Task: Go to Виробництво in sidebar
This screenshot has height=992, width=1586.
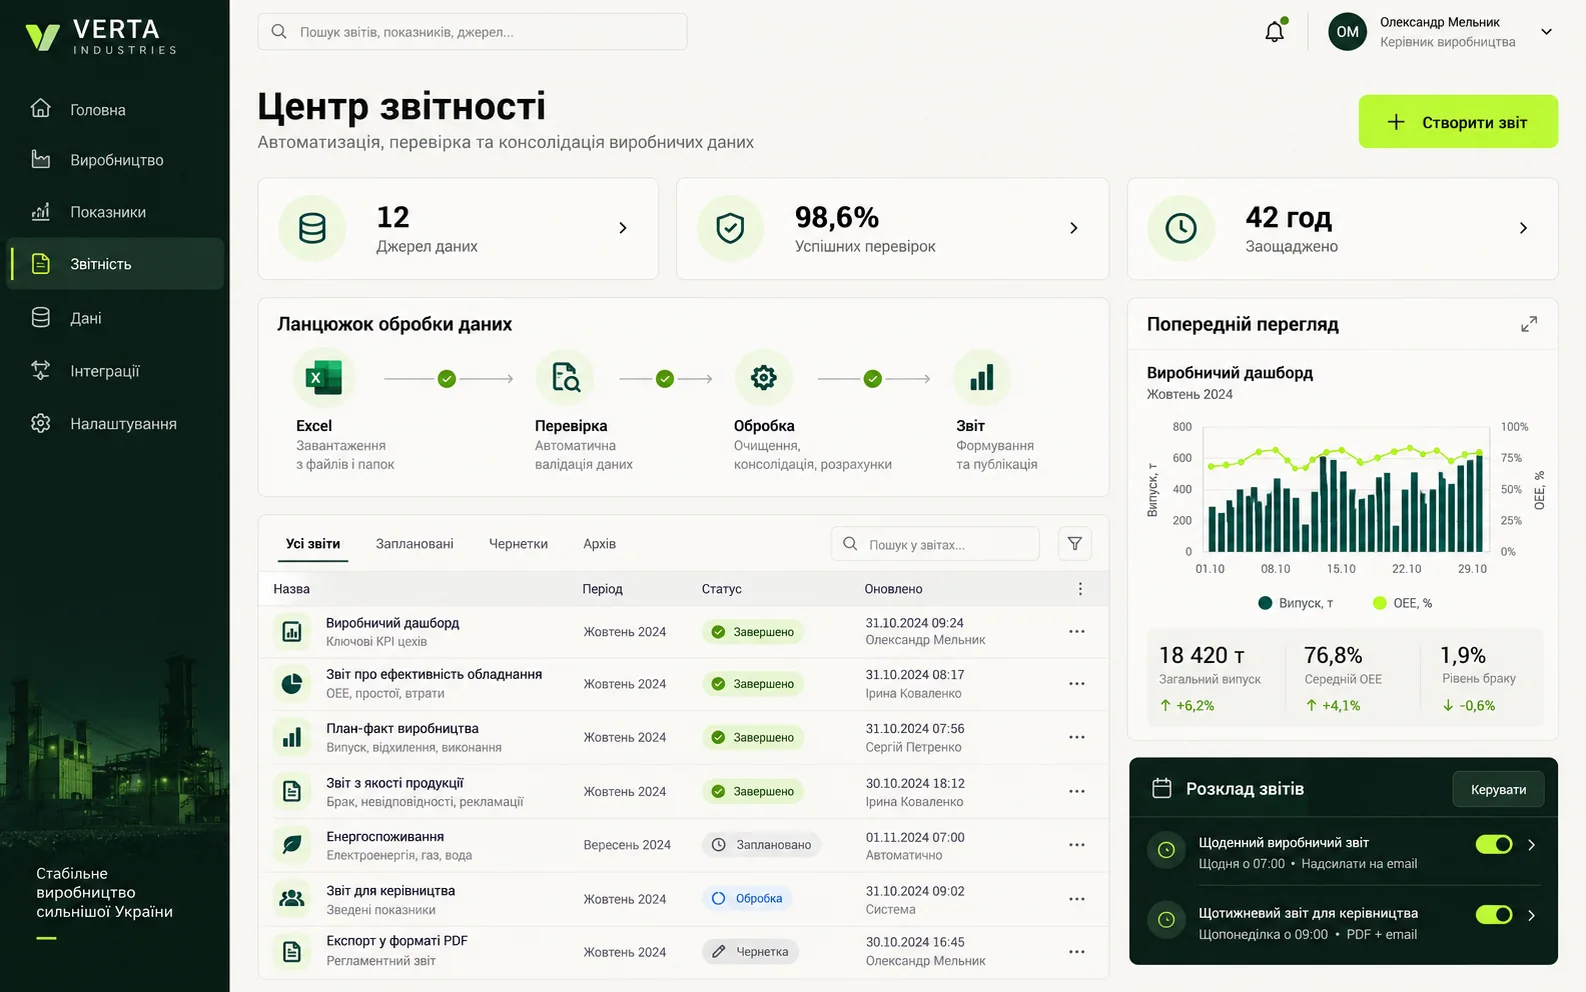Action: point(115,160)
